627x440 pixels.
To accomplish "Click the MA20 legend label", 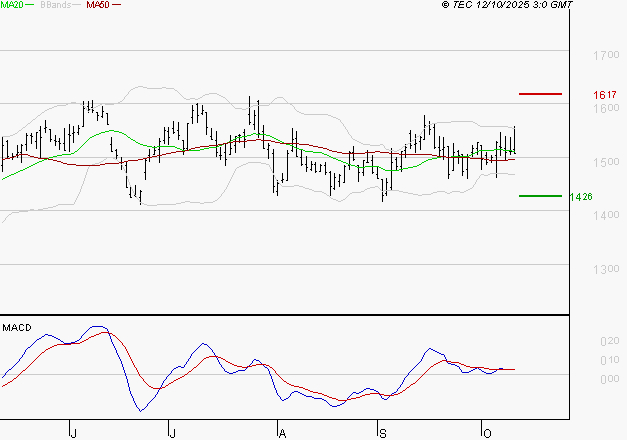I will pos(11,5).
